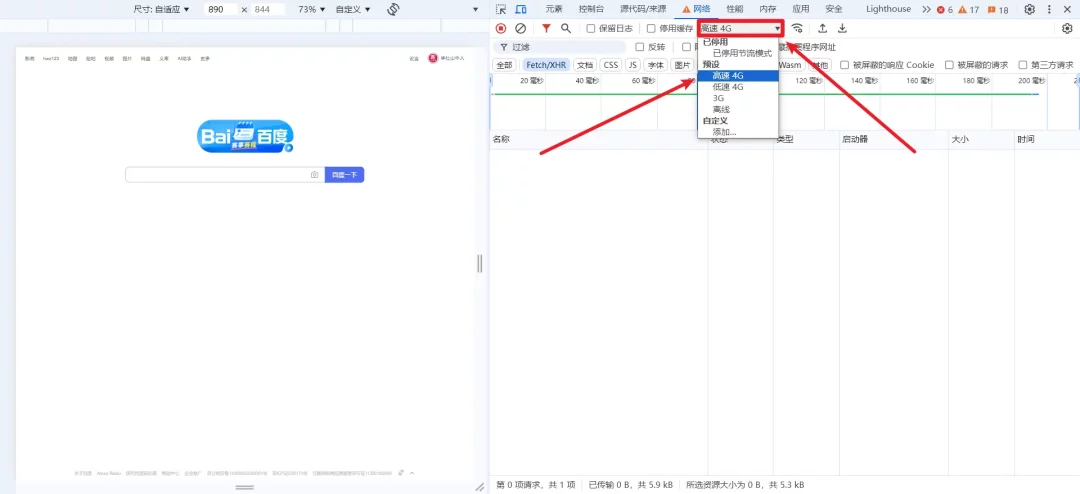
Task: Open network conditions (wifi gear) icon
Action: tap(797, 28)
